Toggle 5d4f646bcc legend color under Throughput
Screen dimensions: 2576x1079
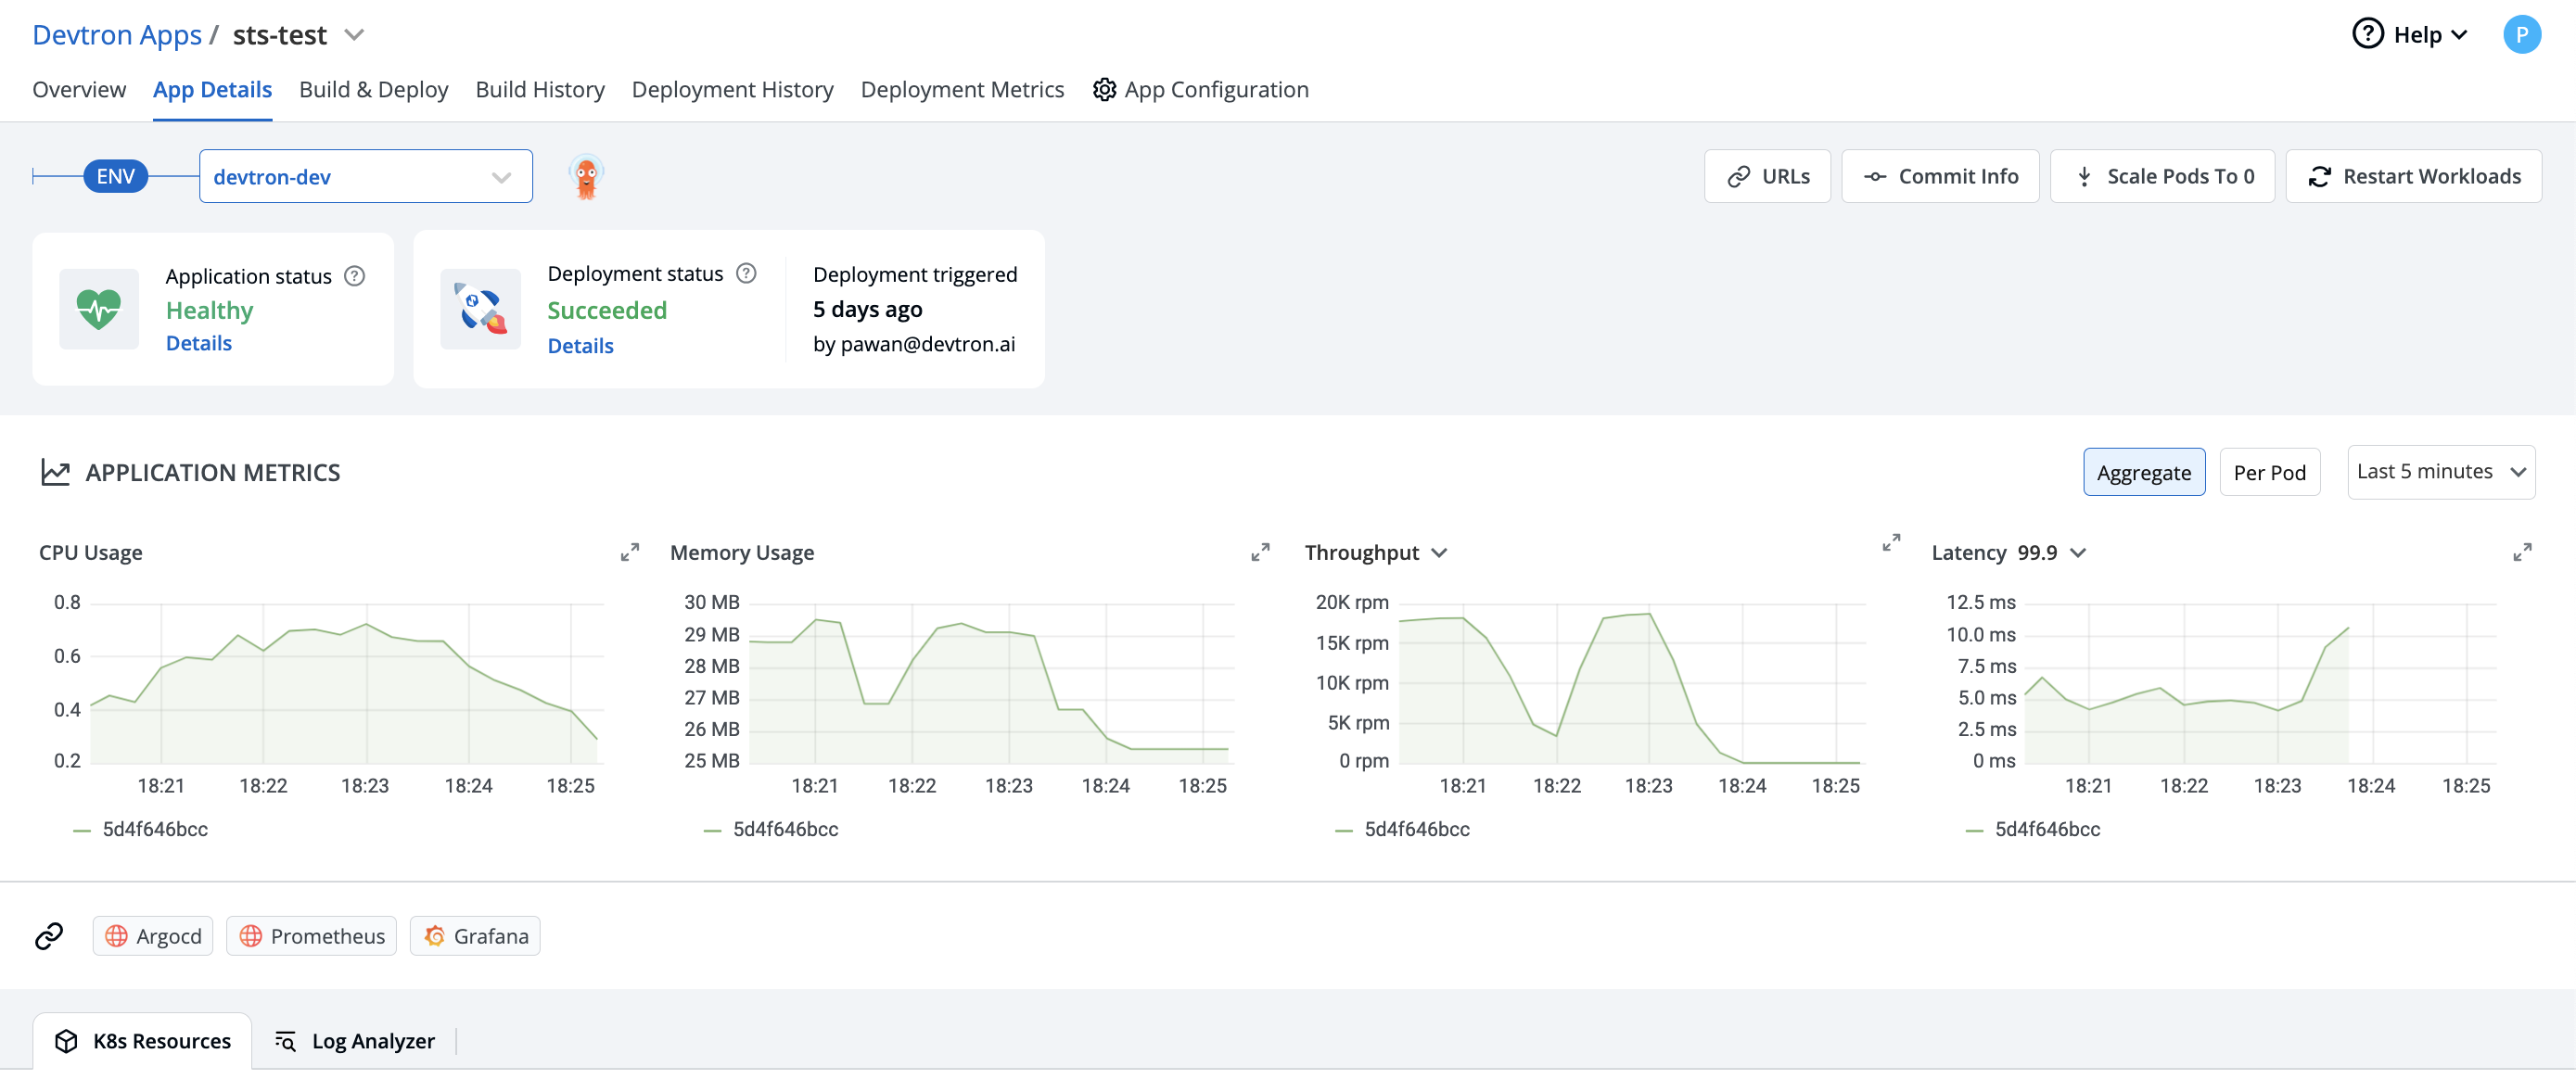click(1343, 830)
